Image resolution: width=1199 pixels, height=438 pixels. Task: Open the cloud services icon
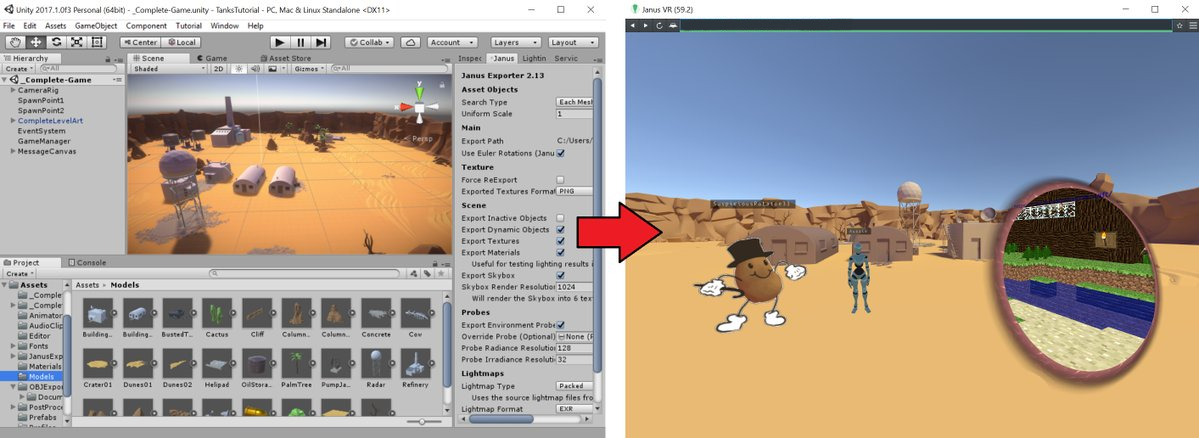(410, 43)
